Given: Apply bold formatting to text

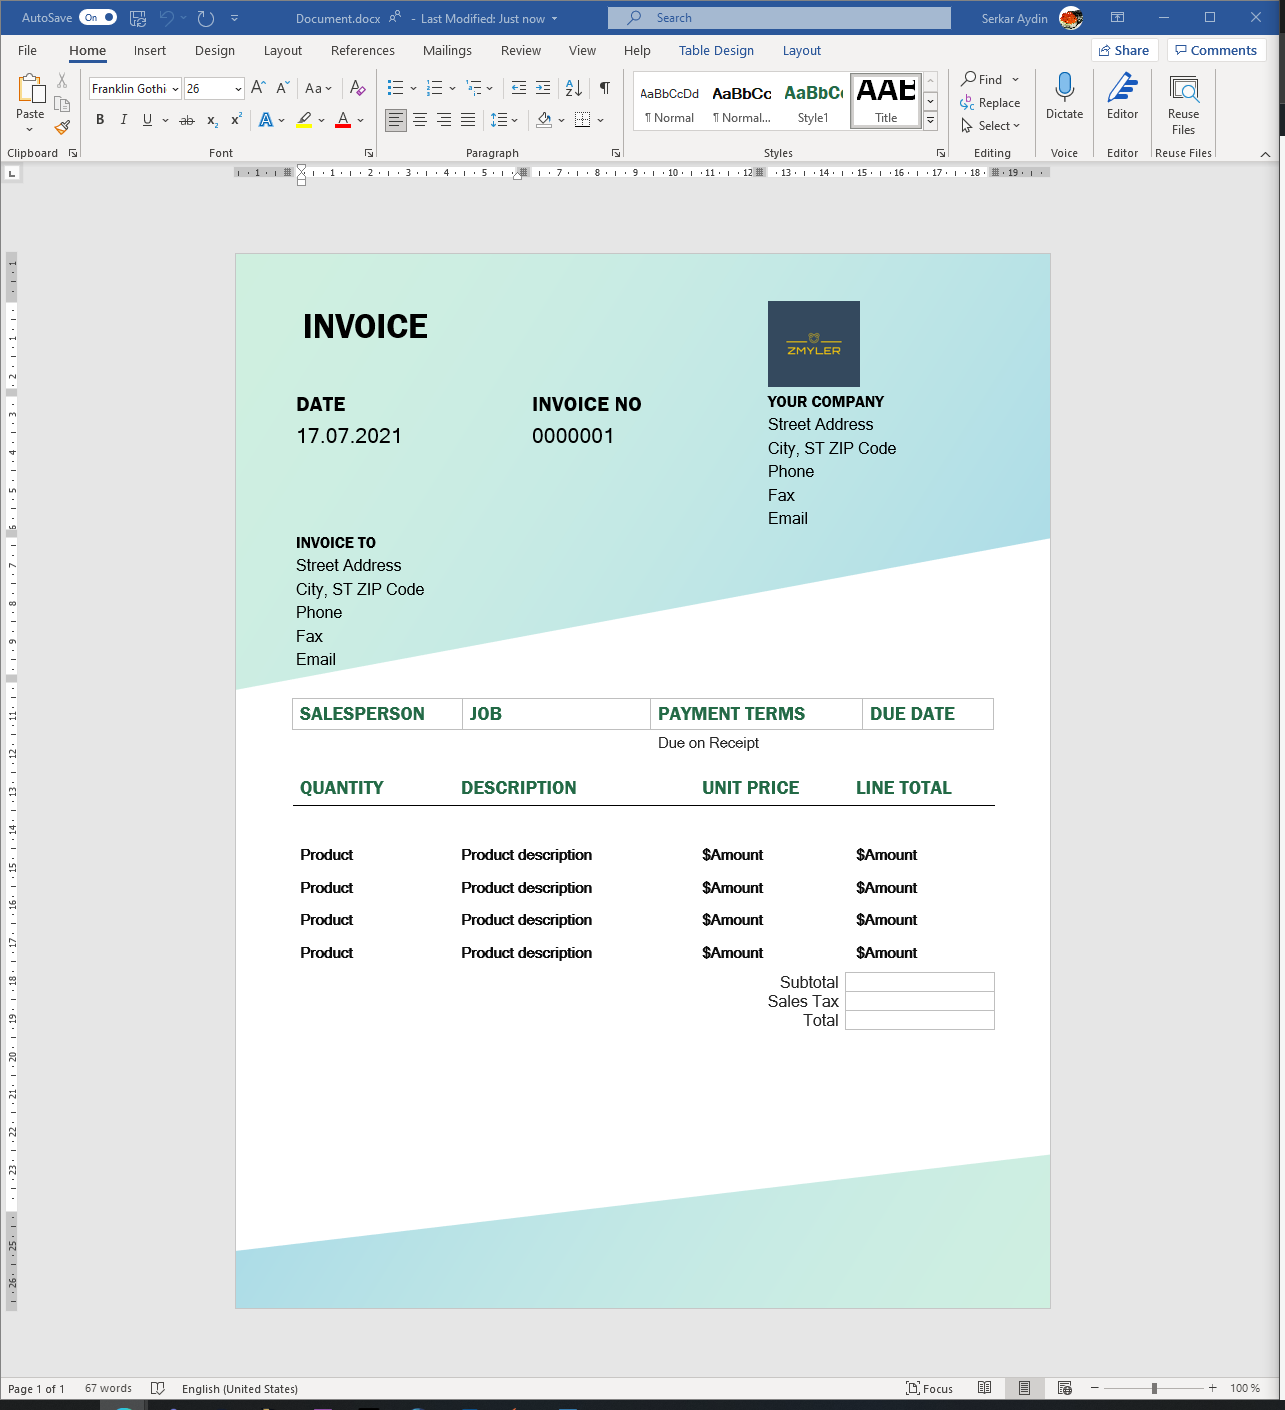Looking at the screenshot, I should (100, 119).
